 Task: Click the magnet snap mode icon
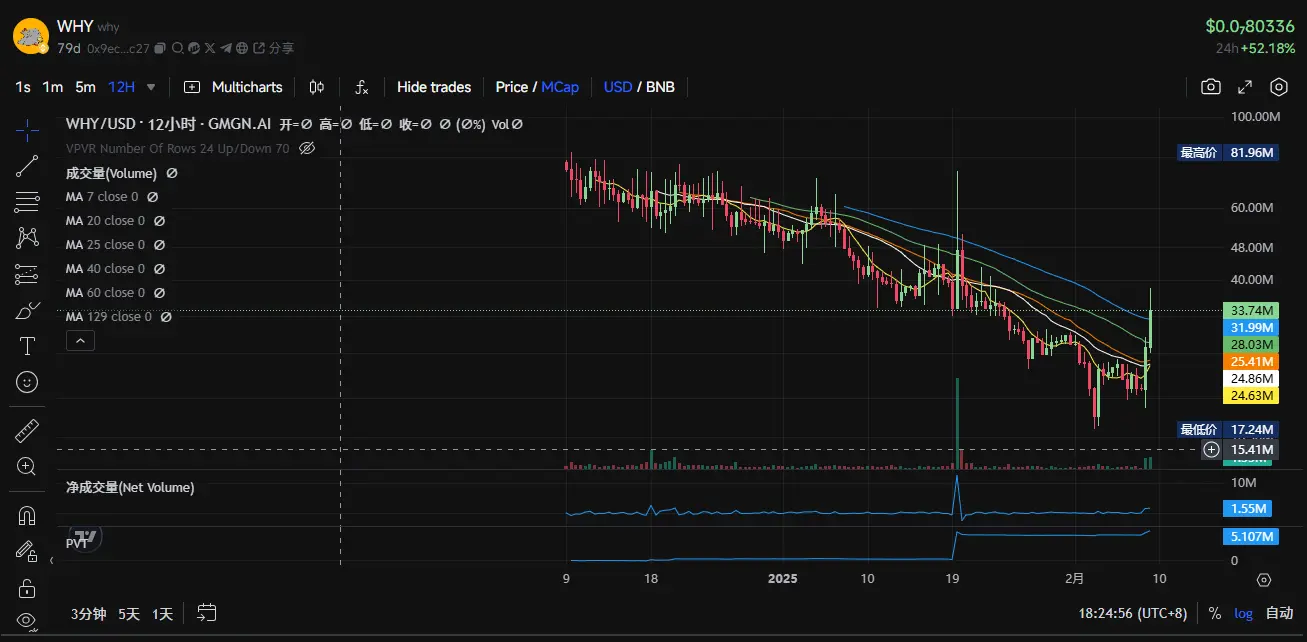click(x=27, y=516)
